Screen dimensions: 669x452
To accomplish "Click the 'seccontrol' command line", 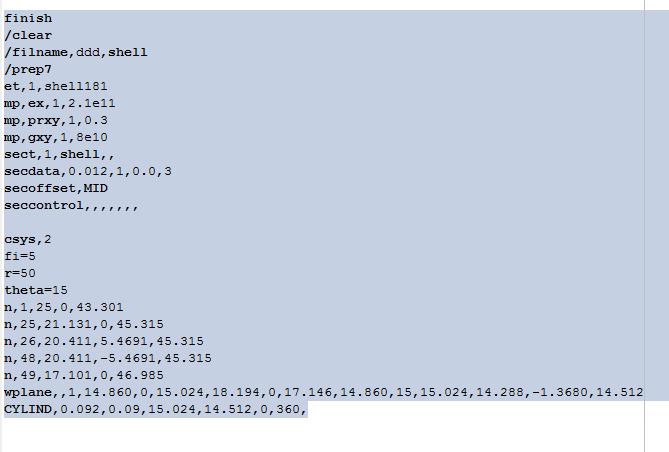I will 70,205.
